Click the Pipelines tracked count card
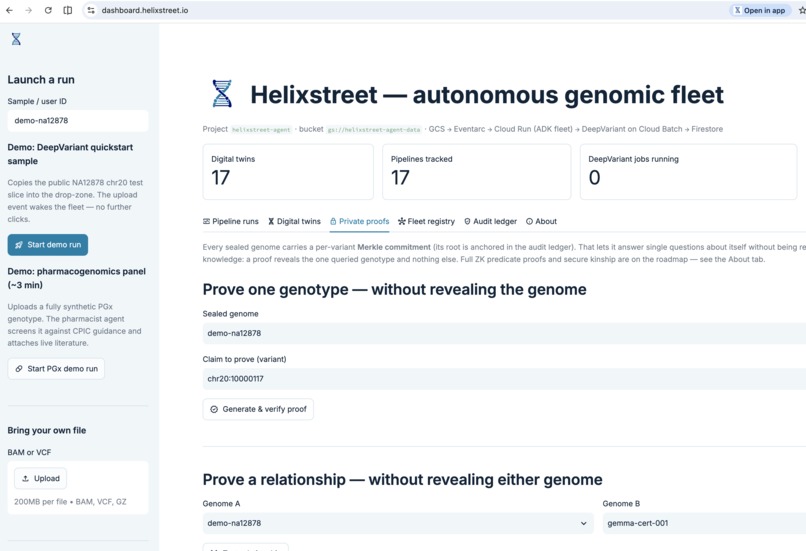Viewport: 806px width, 551px height. [x=477, y=172]
